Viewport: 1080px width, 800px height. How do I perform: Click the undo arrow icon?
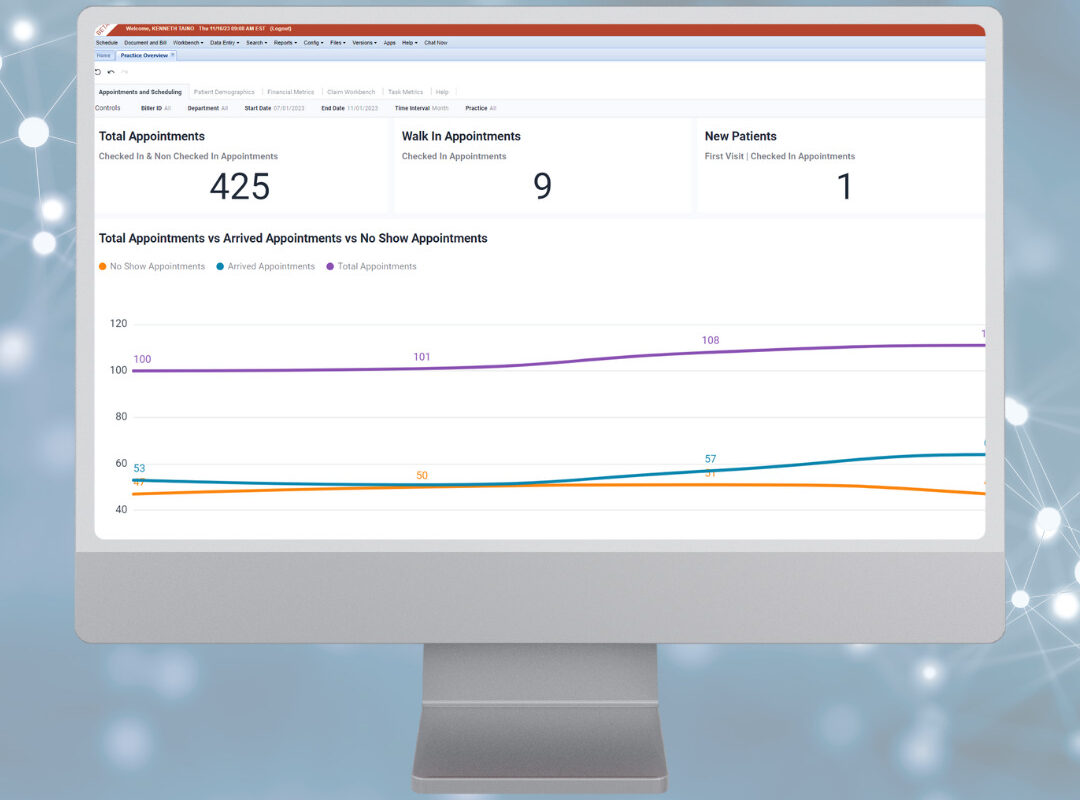point(111,72)
